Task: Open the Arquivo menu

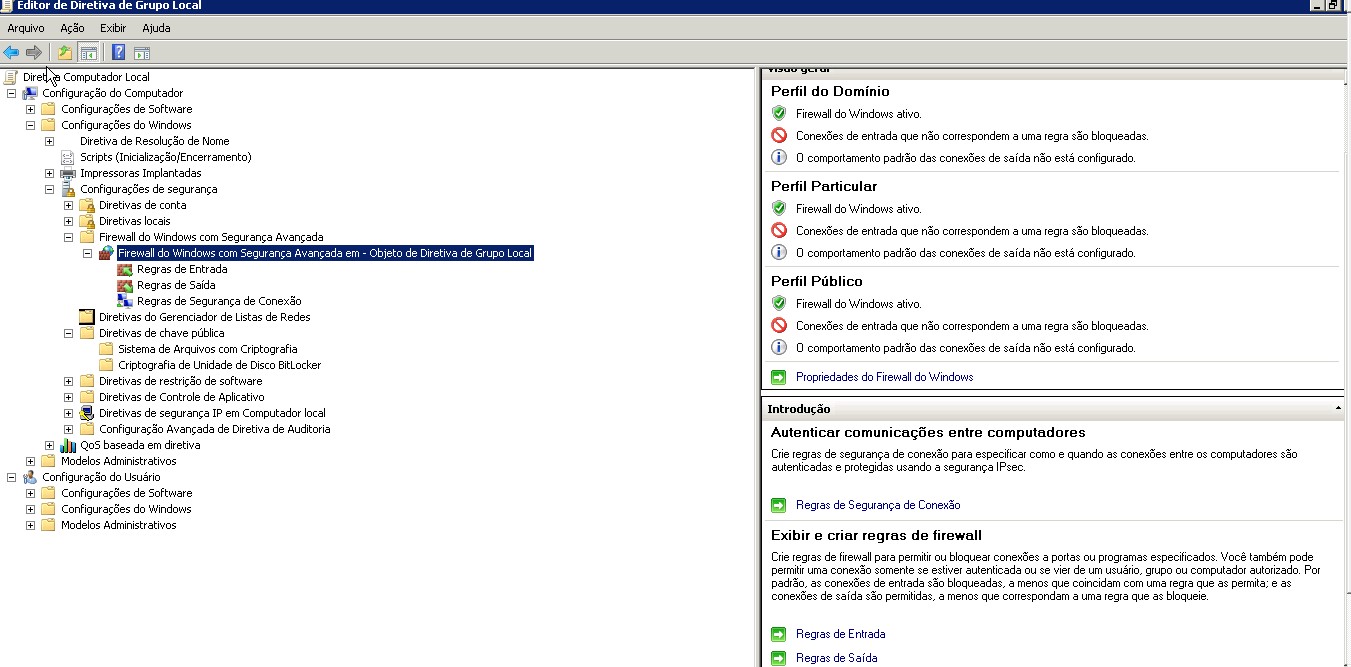Action: (x=26, y=28)
